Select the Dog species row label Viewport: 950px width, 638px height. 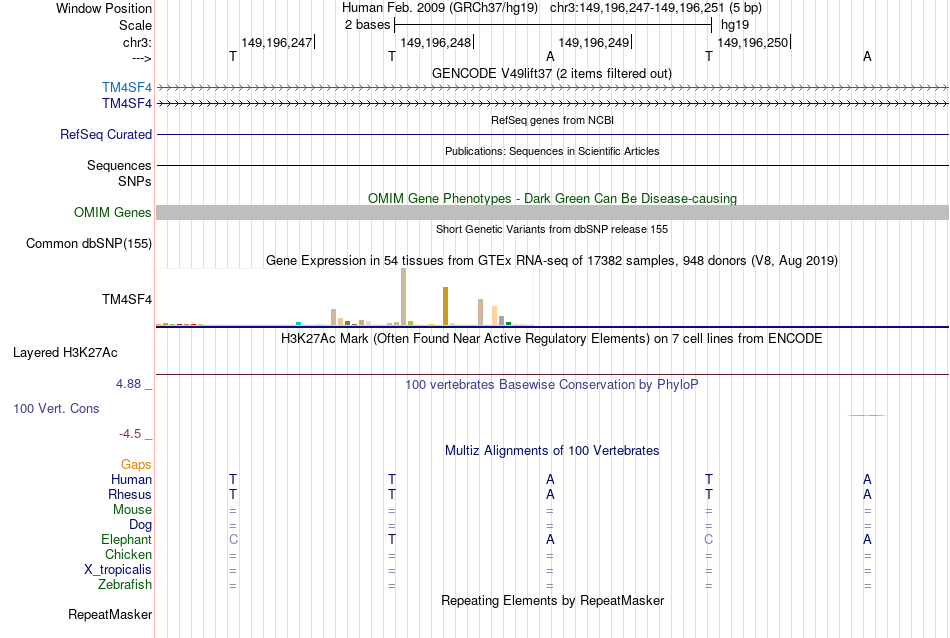pyautogui.click(x=141, y=525)
